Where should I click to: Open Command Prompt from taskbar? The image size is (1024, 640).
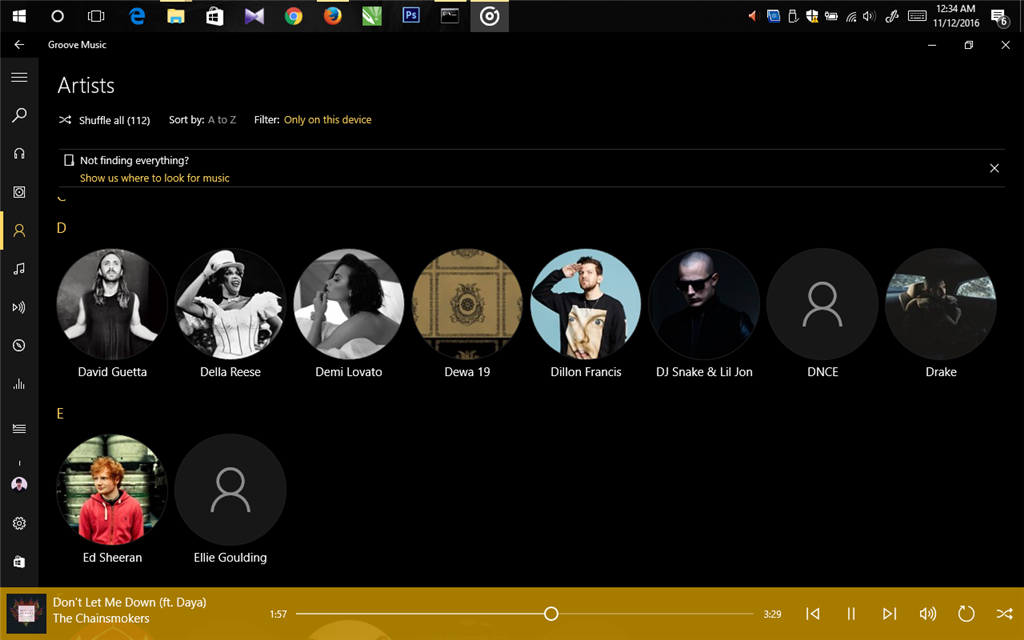tap(450, 16)
